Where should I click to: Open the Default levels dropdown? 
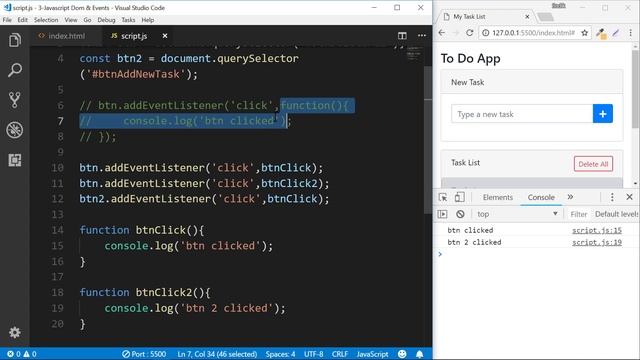pyautogui.click(x=616, y=214)
